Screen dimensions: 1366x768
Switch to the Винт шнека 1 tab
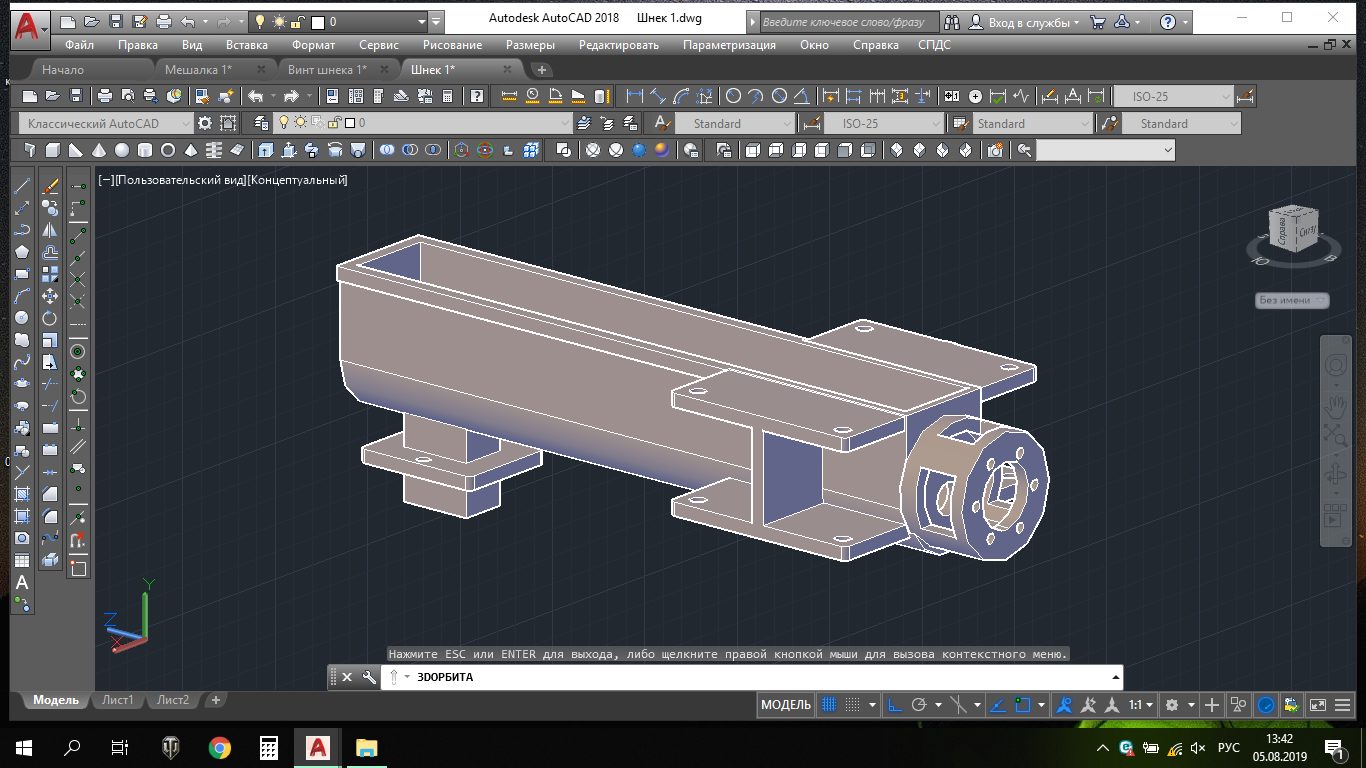click(x=327, y=70)
